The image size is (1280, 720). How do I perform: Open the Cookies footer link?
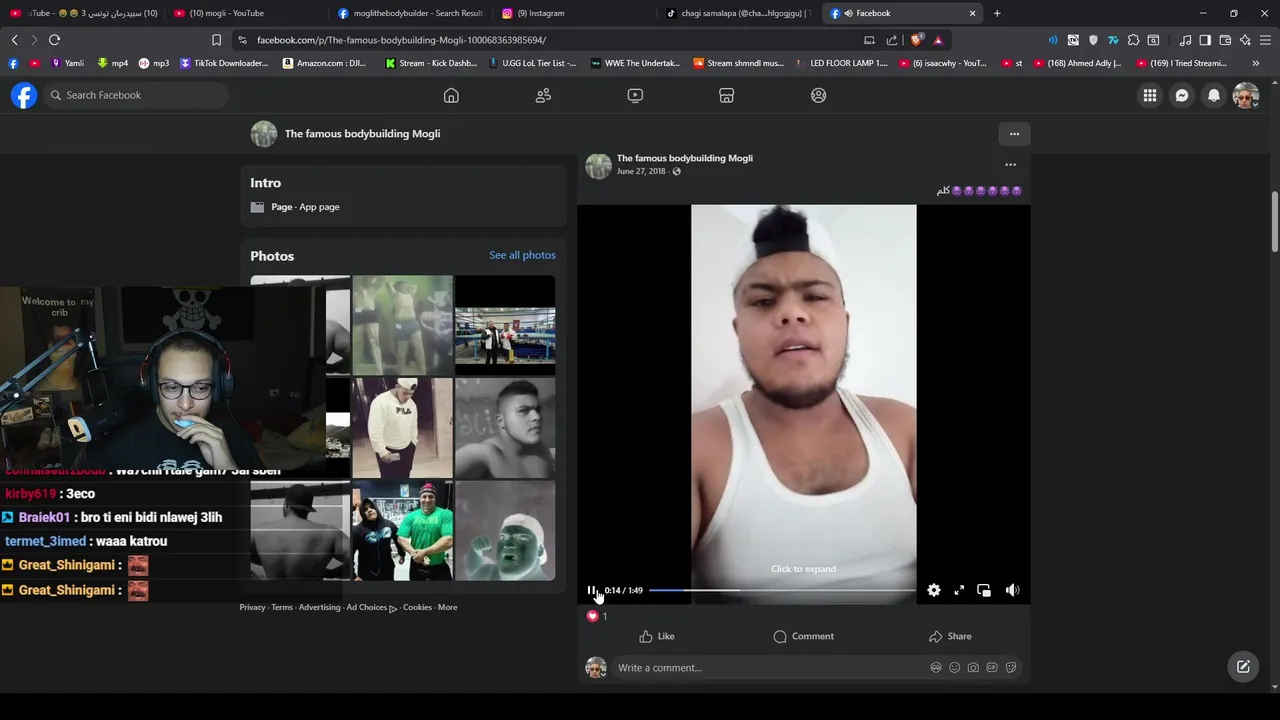pyautogui.click(x=417, y=607)
